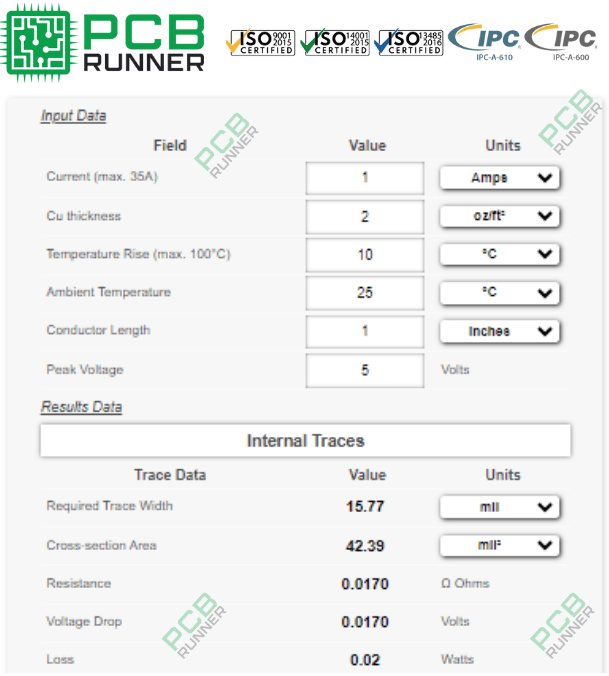Viewport: 609px width, 676px height.
Task: Open the oz/ft² copper thickness units dropdown
Action: coord(500,216)
